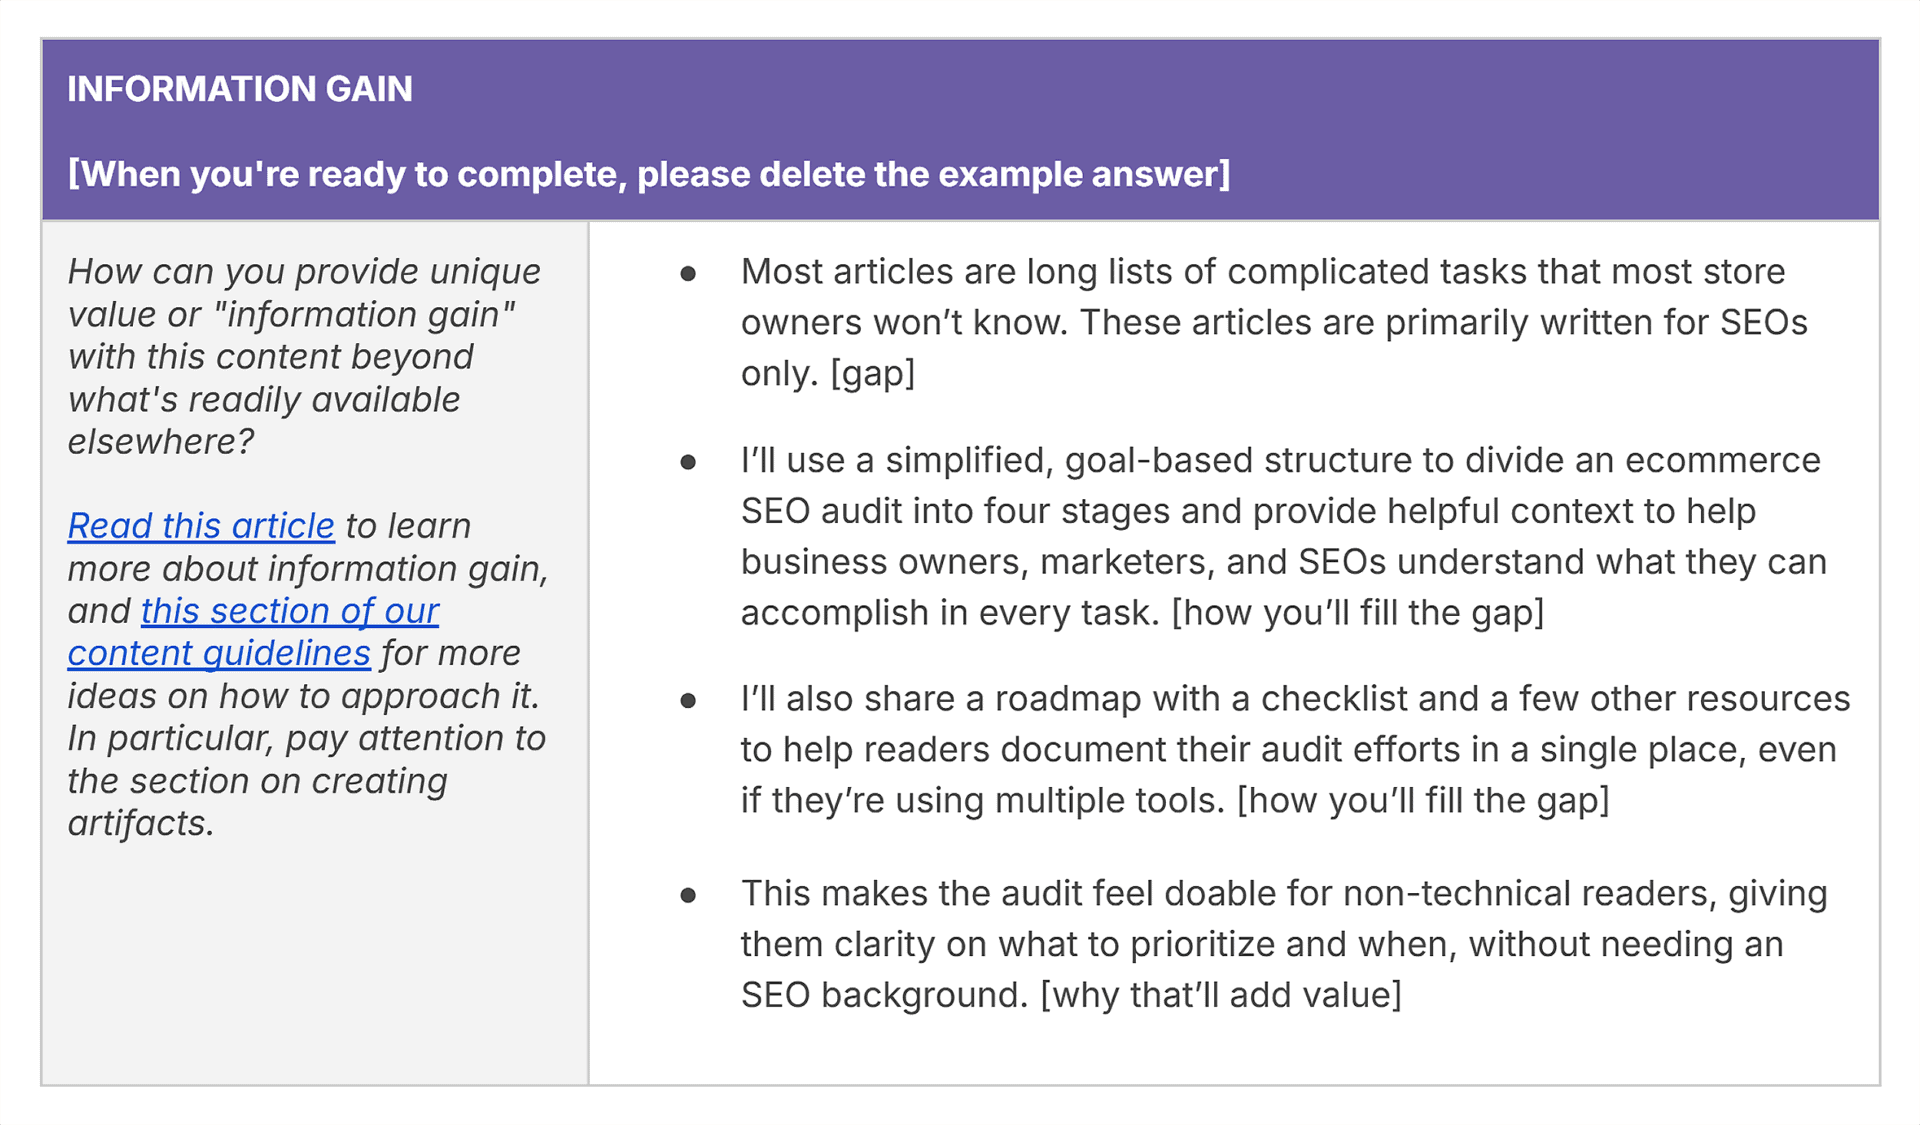The image size is (1920, 1125).
Task: Click the blank space below the last bullet
Action: pyautogui.click(x=1230, y=1050)
